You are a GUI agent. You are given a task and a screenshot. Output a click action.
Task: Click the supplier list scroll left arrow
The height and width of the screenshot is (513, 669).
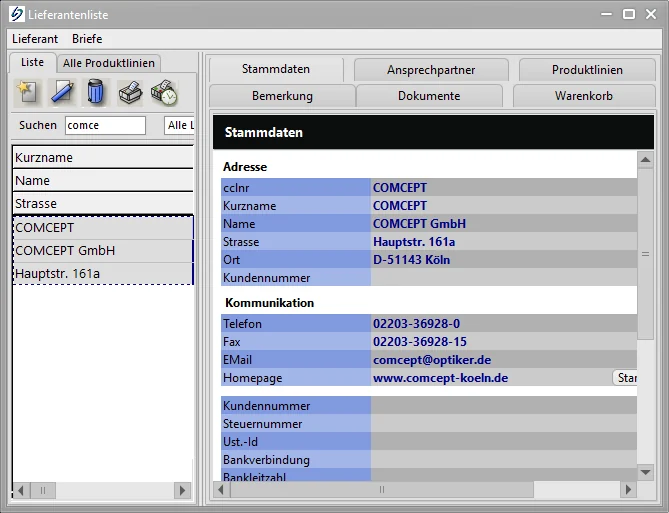pos(21,490)
